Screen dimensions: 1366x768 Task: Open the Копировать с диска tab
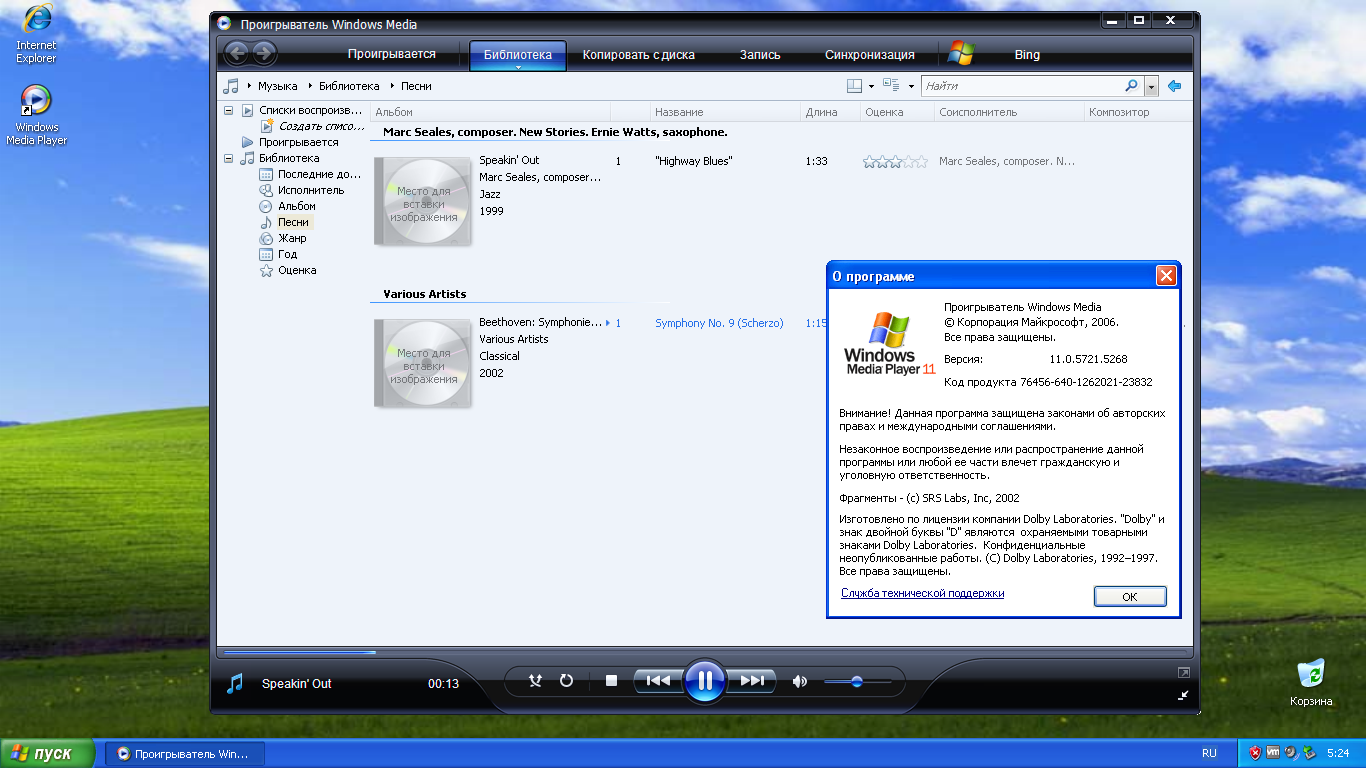[x=639, y=55]
